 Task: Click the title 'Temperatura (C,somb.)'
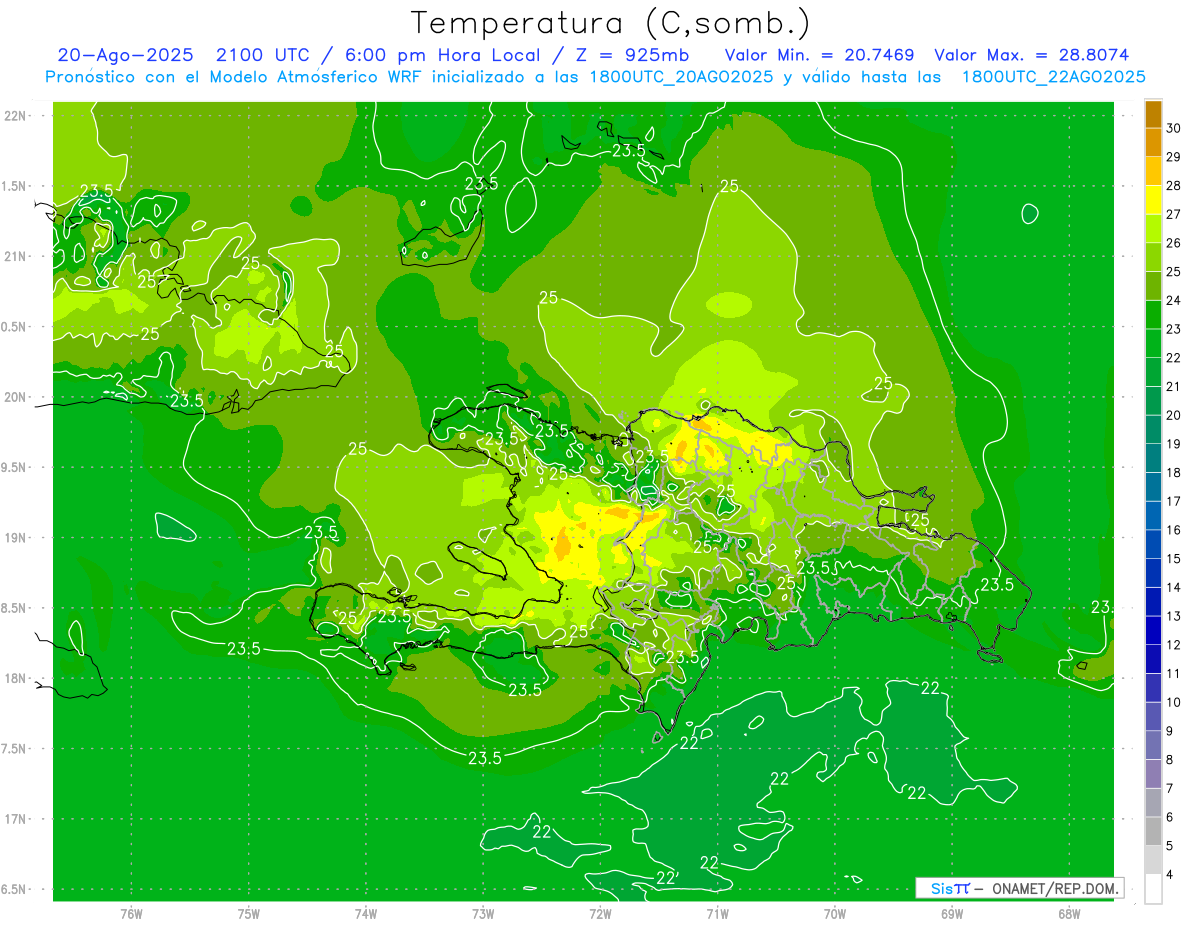[x=611, y=23]
